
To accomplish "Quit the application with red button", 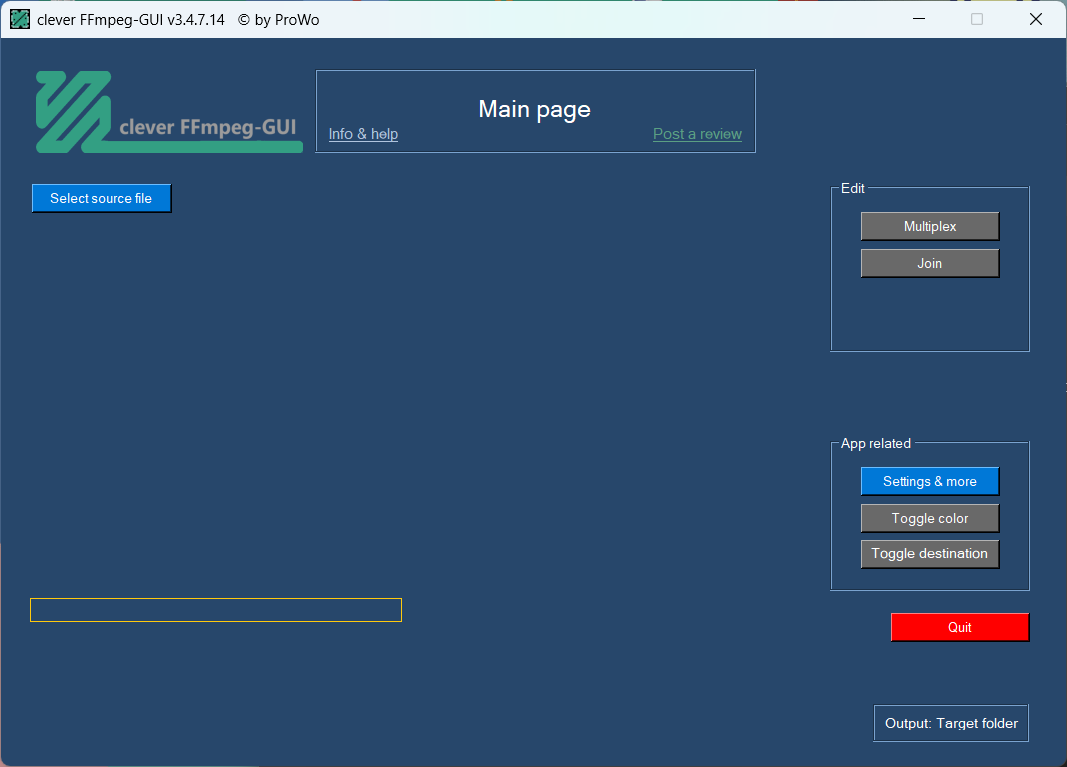I will tap(959, 627).
